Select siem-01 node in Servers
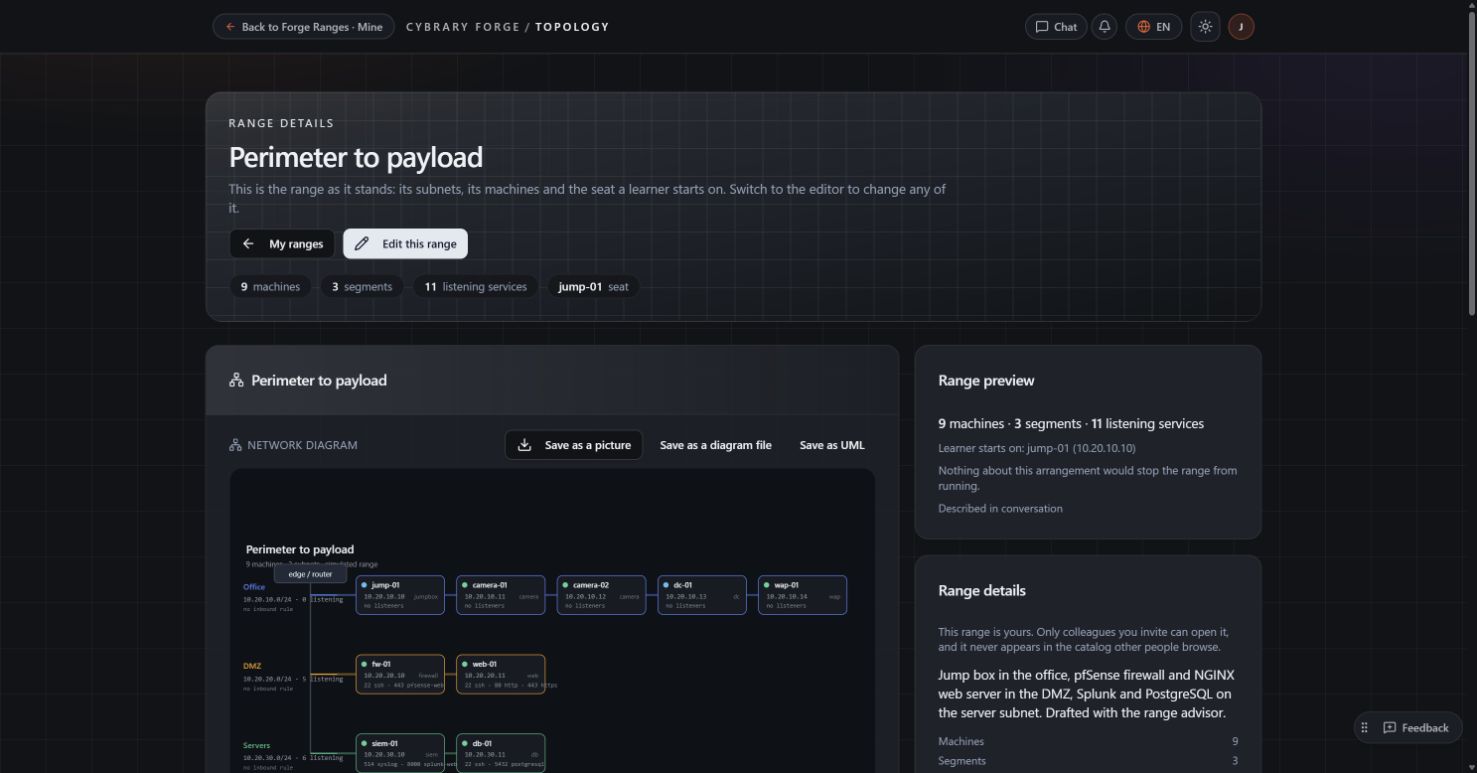The image size is (1477, 773). tap(400, 753)
